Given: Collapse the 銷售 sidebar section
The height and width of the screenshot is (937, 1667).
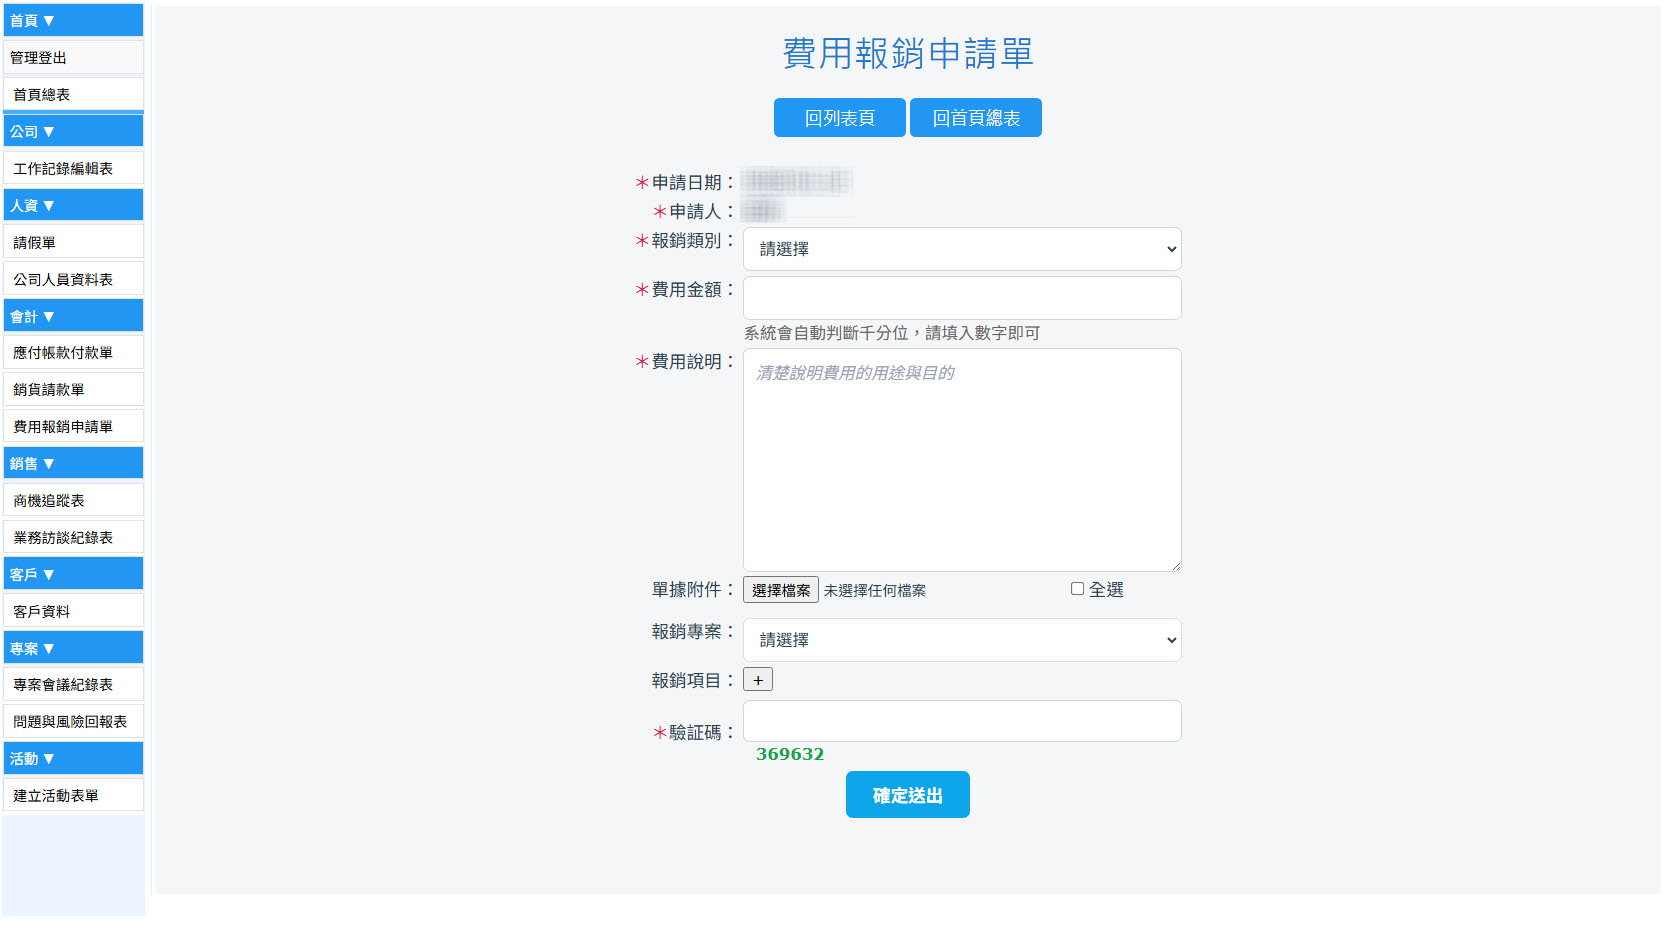Looking at the screenshot, I should [x=73, y=463].
